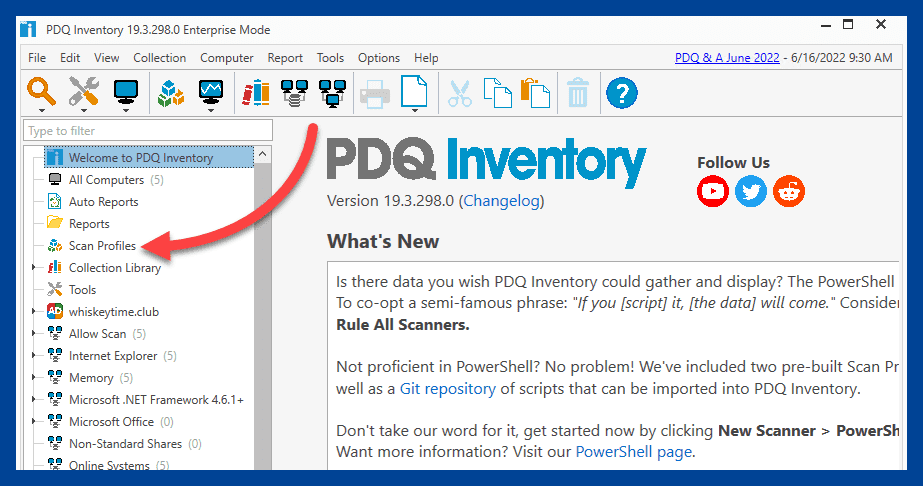Select Welcome to PDQ Inventory in the tree
Viewport: 923px width, 486px height.
tap(150, 158)
